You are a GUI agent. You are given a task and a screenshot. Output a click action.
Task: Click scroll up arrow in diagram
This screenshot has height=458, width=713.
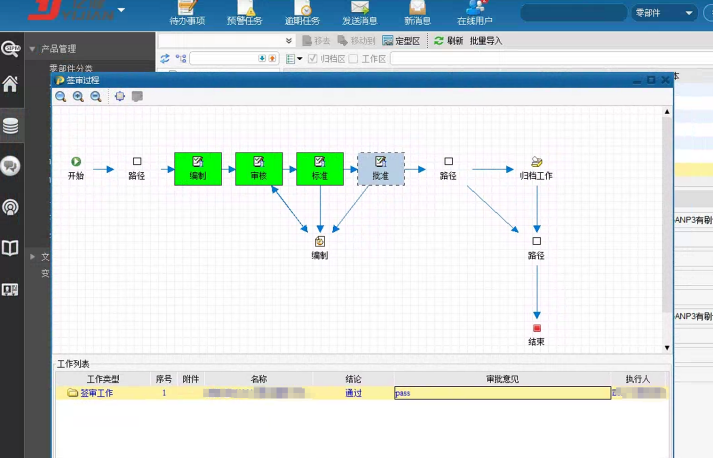667,111
